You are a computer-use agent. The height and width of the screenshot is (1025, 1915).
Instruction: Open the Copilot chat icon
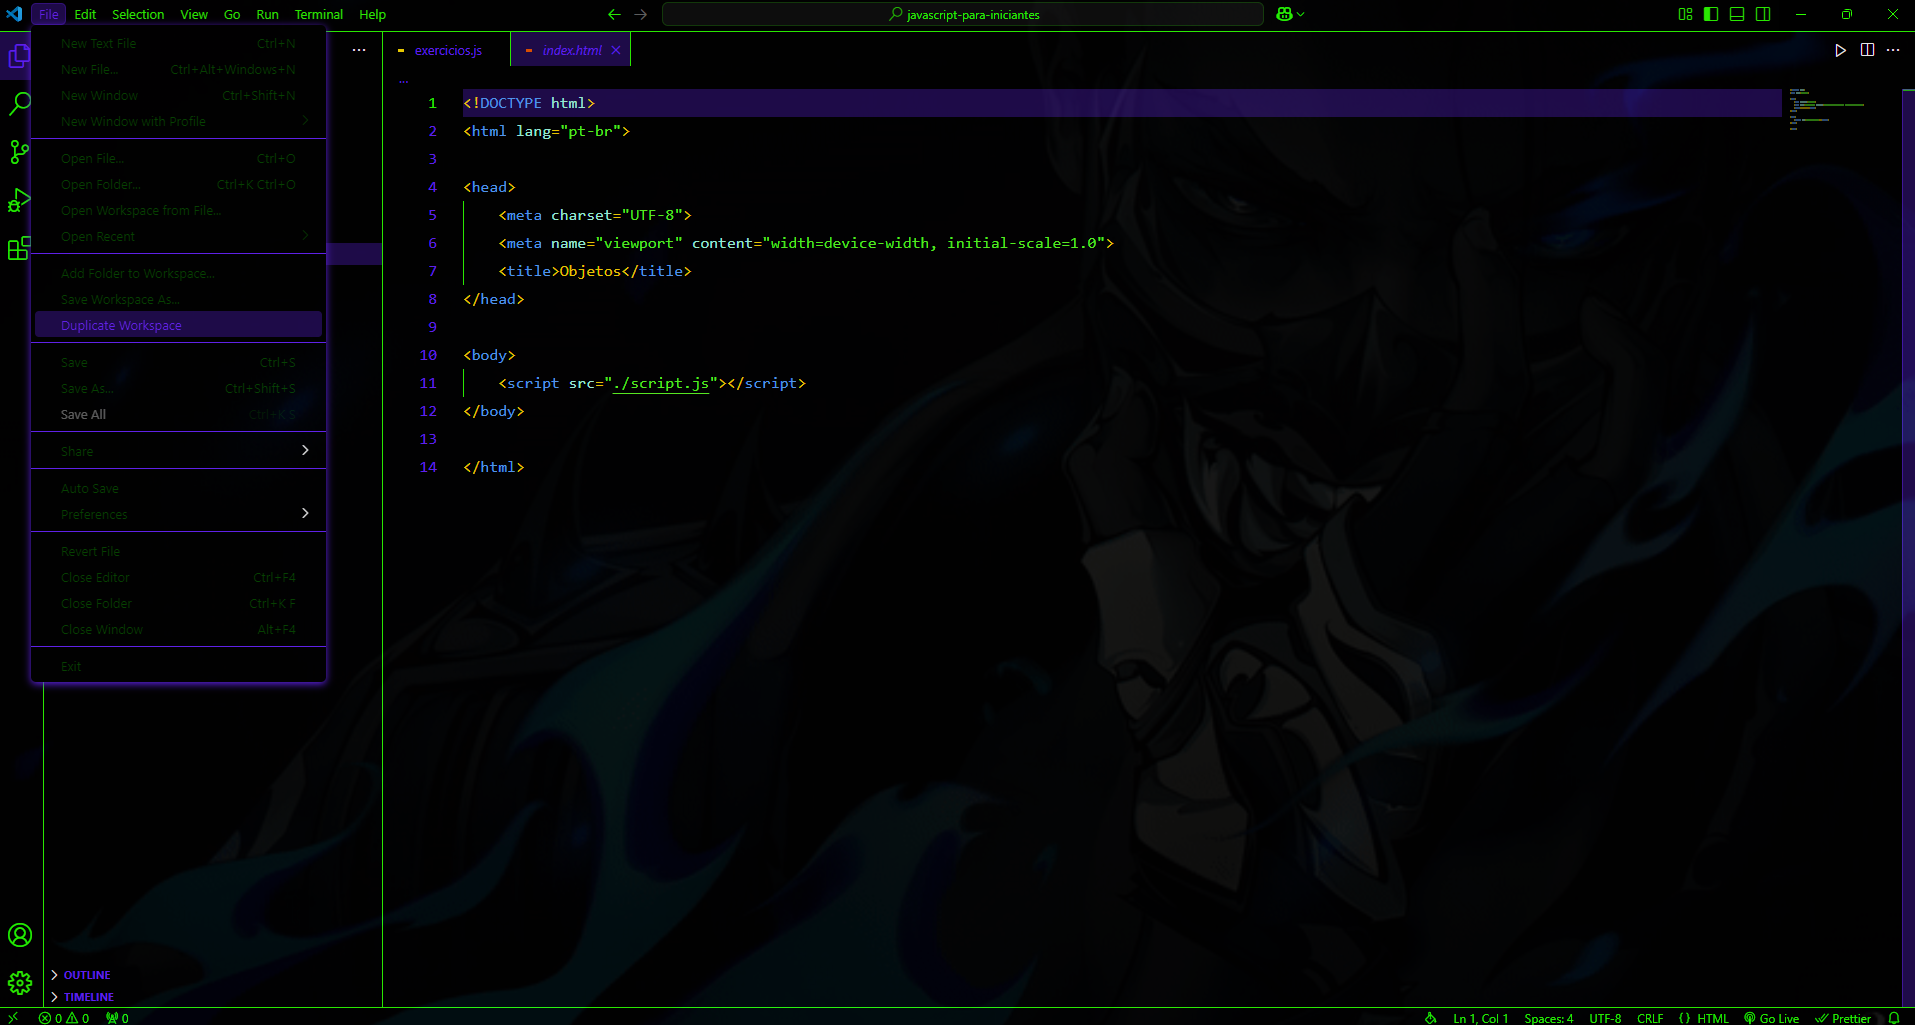[1285, 14]
